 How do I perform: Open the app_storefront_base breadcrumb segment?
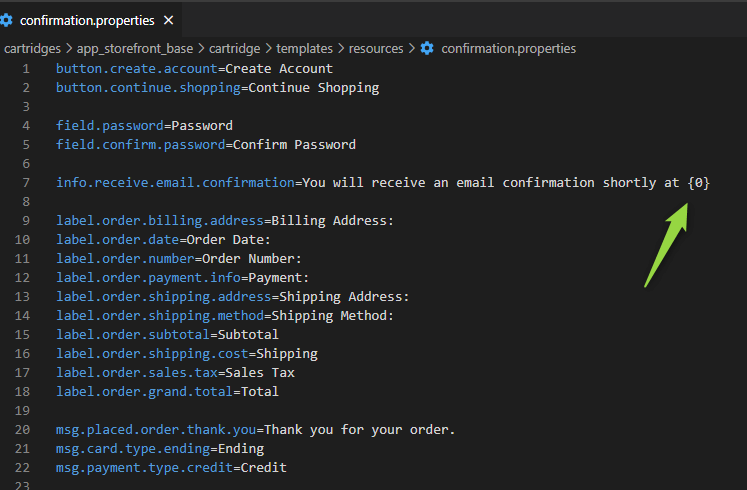135,49
